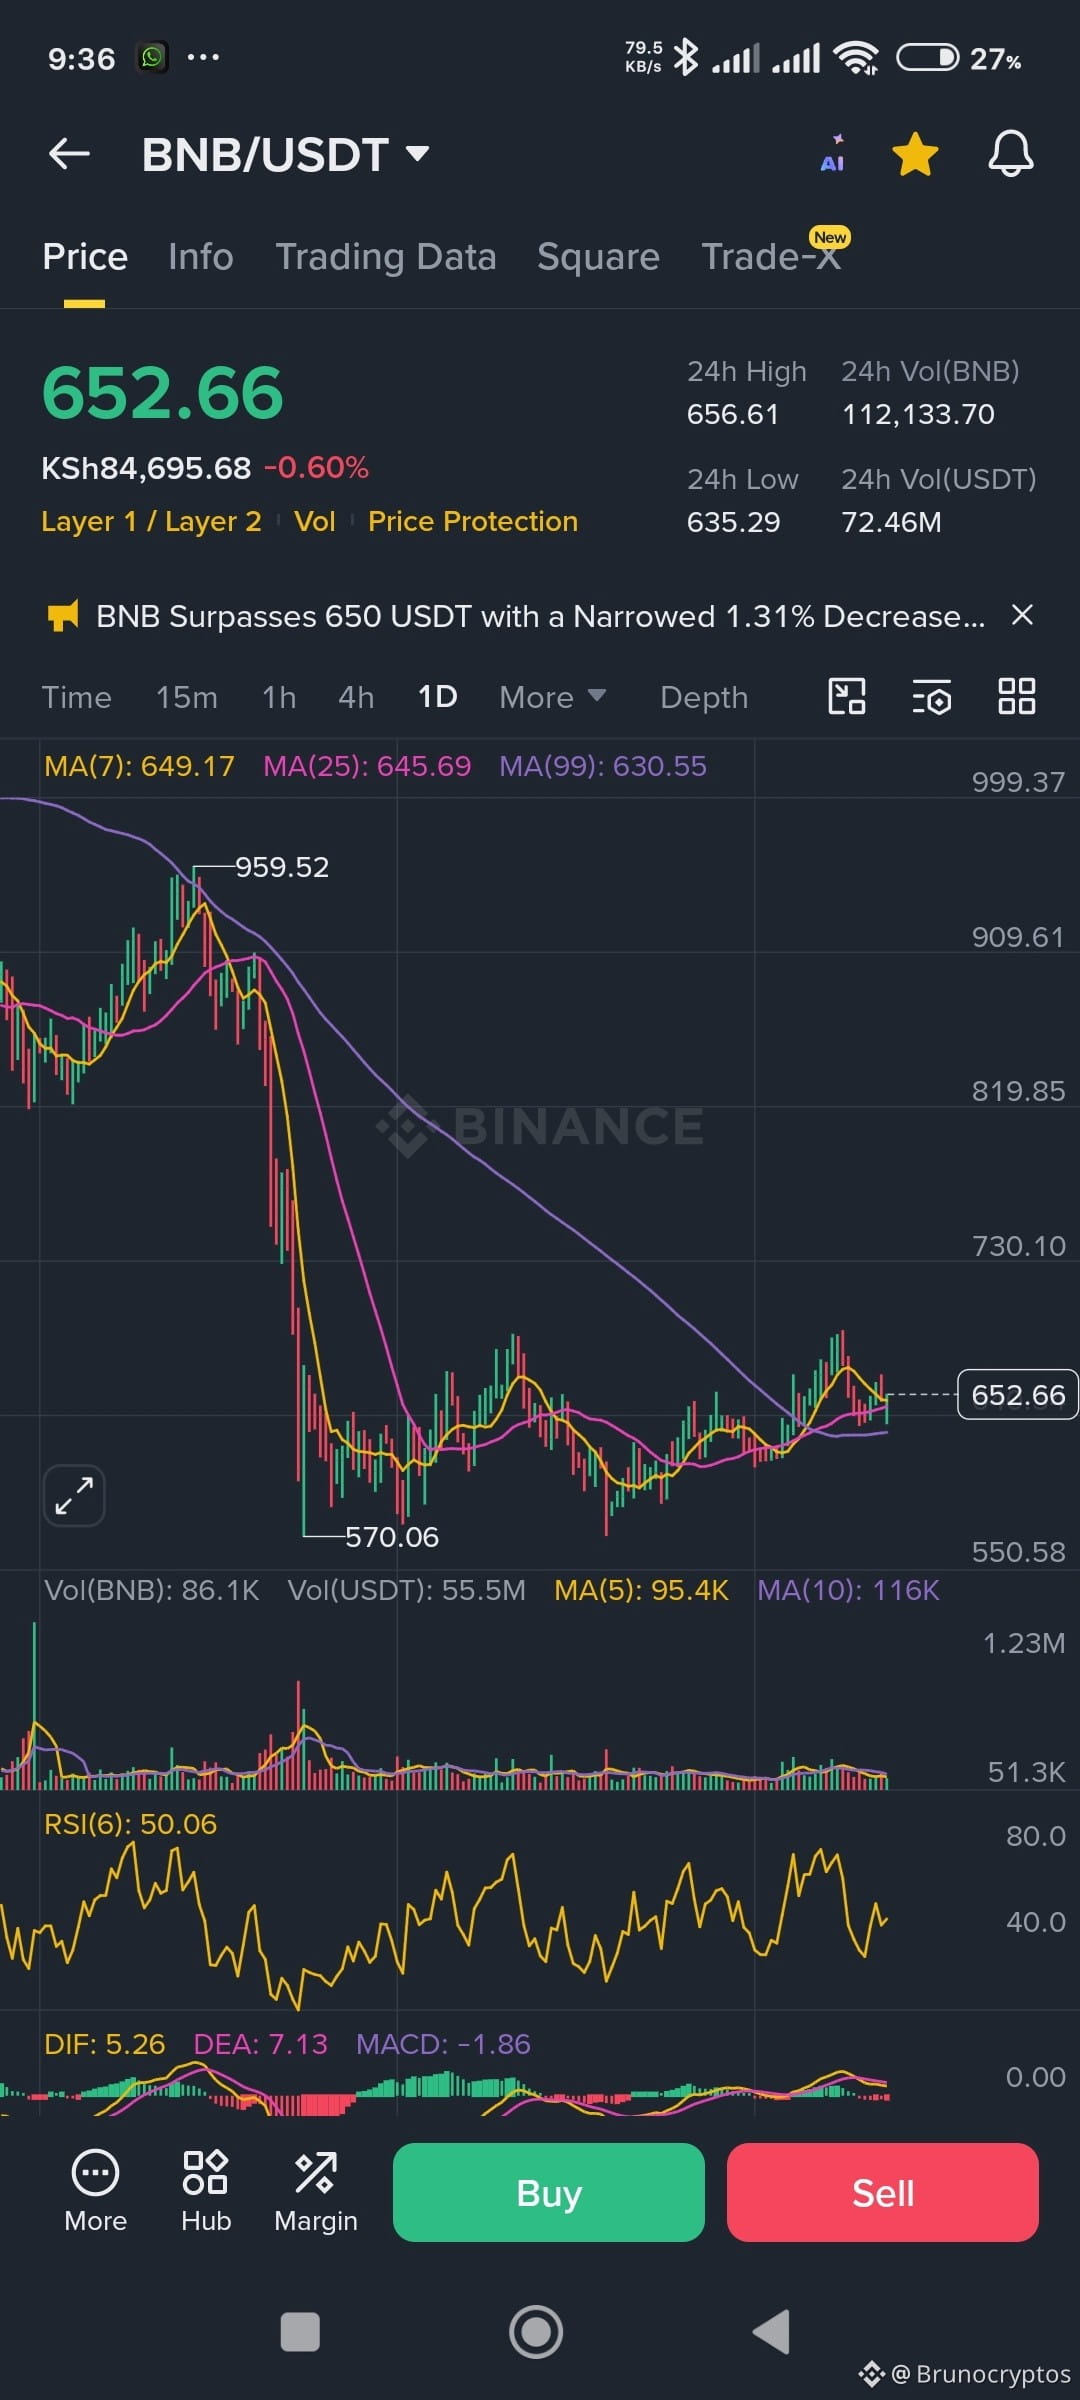Switch to the Price tab
Screen dimensions: 1080x2400
[x=85, y=257]
